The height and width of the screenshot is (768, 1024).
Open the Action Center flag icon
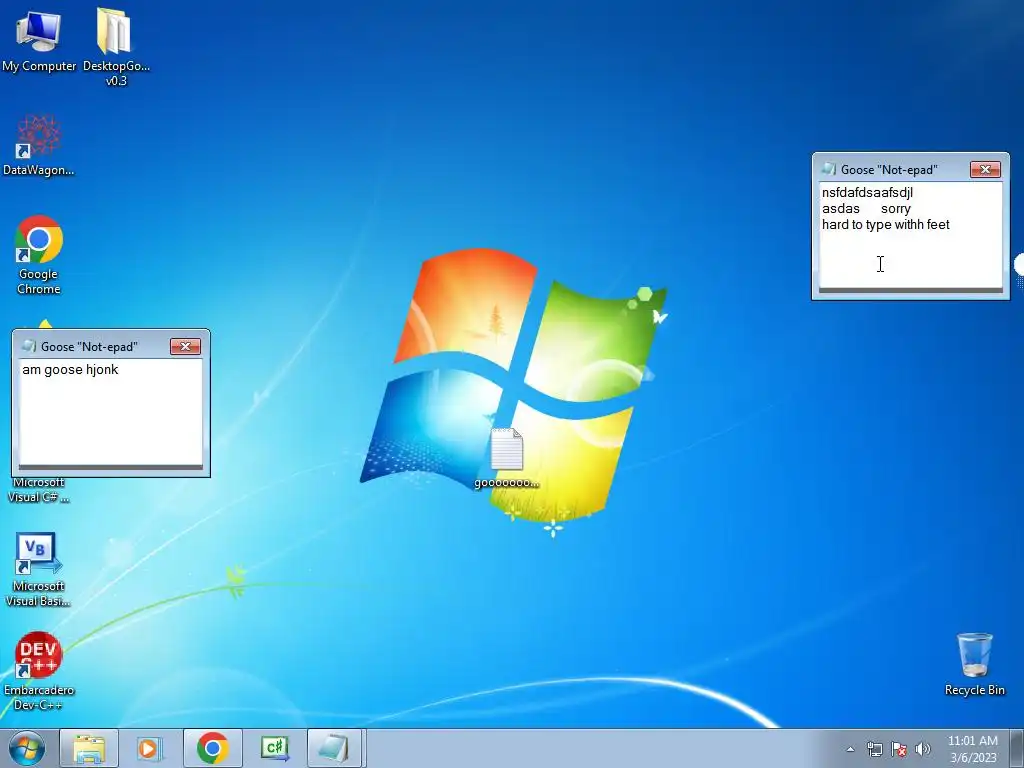(x=899, y=749)
